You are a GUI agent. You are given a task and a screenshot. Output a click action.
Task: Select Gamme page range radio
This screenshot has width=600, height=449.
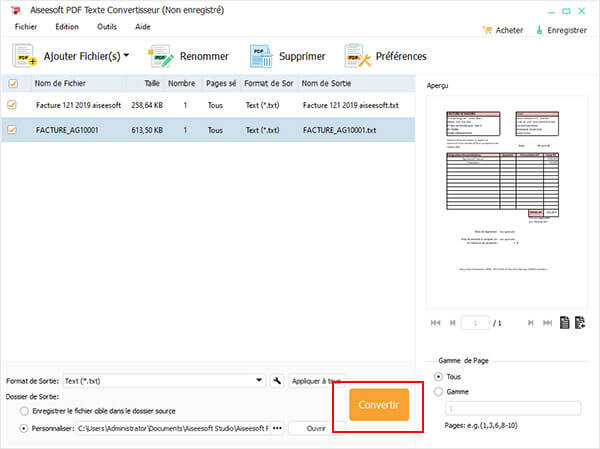tap(439, 392)
